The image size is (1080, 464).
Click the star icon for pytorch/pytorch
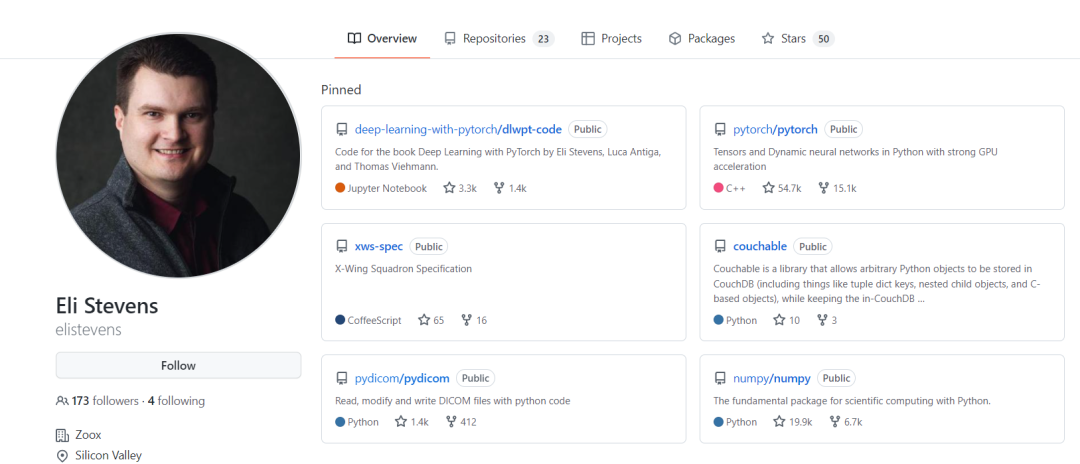[x=769, y=188]
